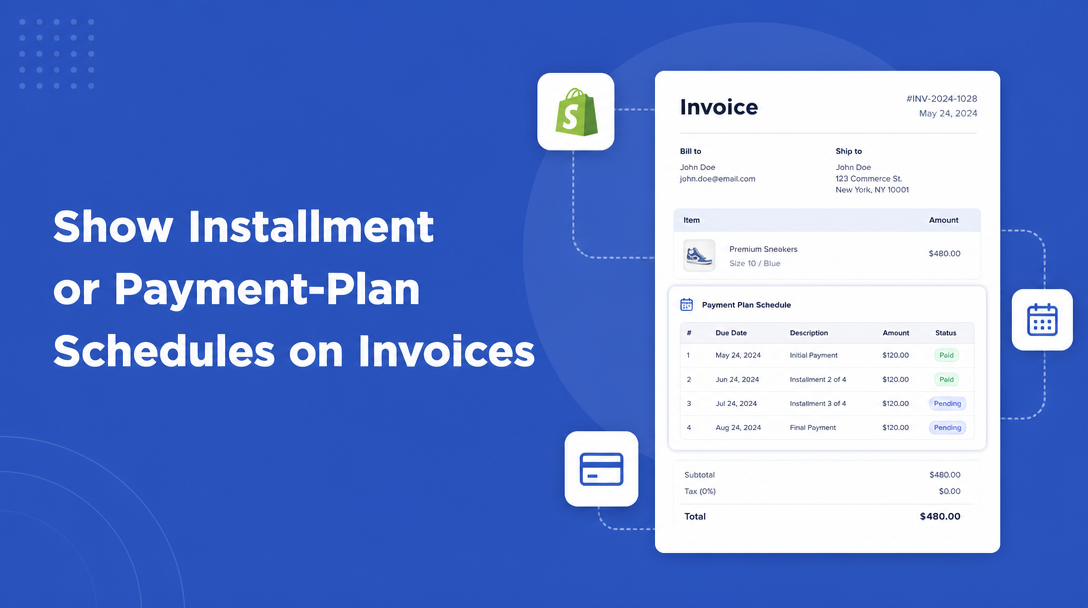Click the Due Date column header
The image size is (1088, 608).
pyautogui.click(x=731, y=333)
